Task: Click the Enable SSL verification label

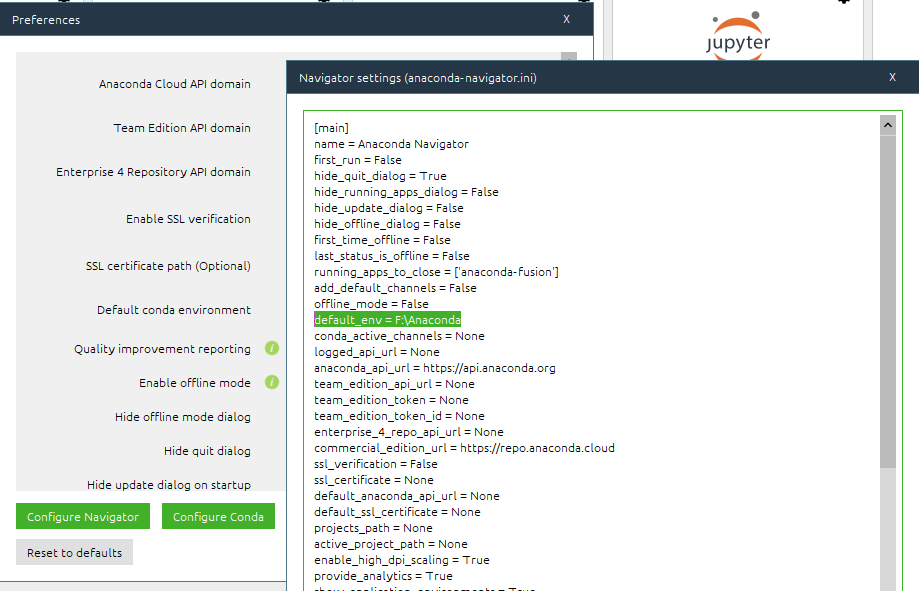Action: click(188, 219)
